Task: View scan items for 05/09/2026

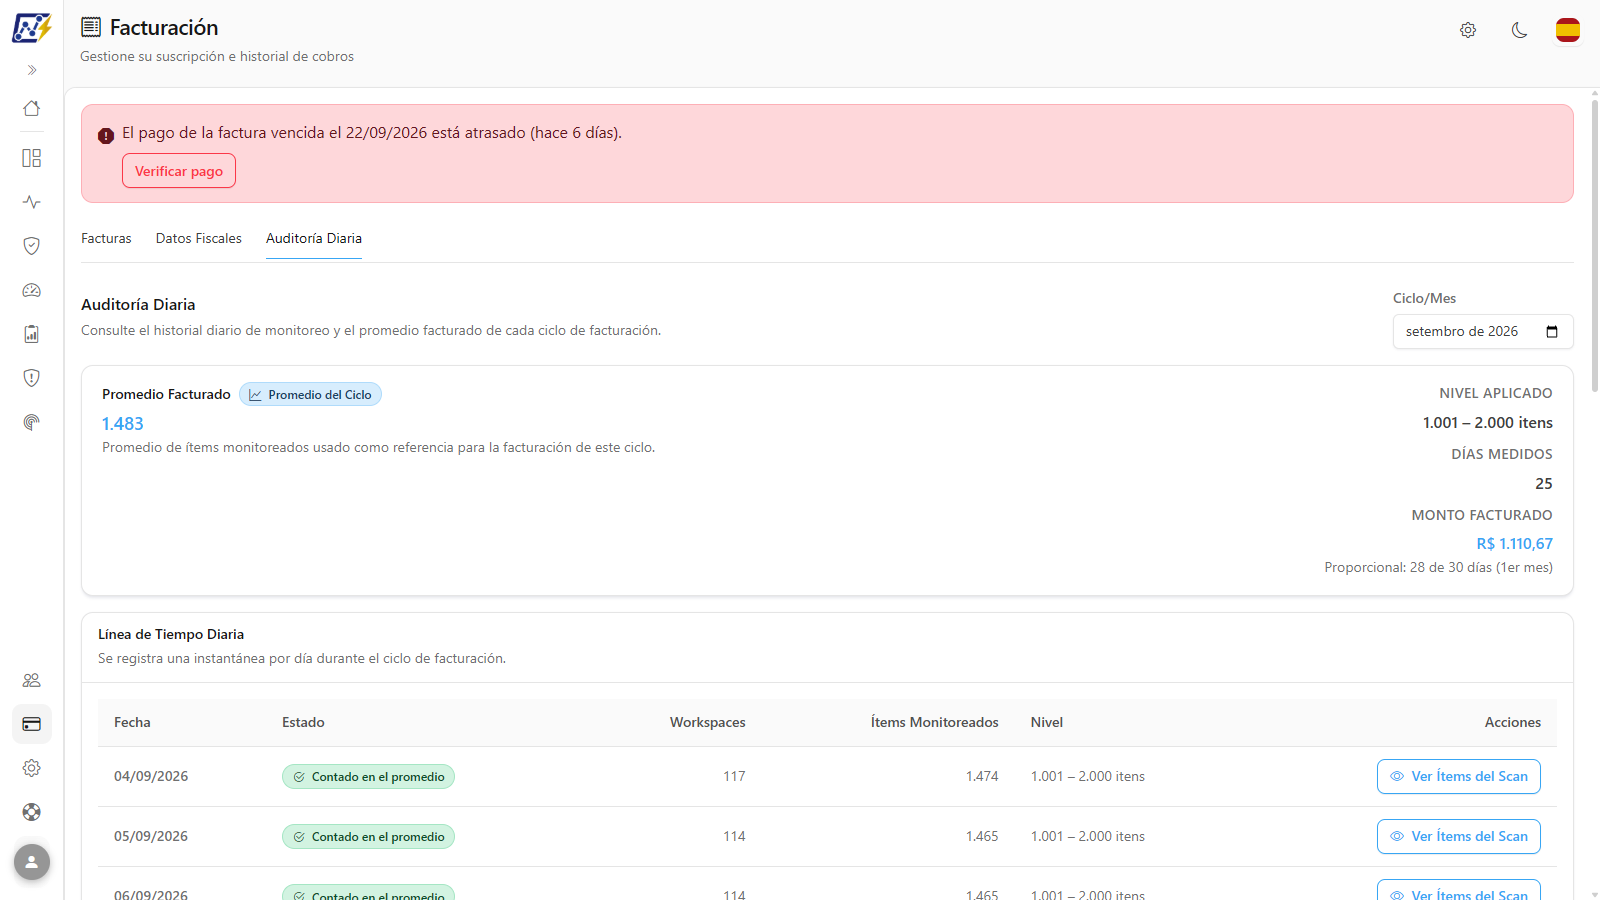Action: click(1459, 837)
